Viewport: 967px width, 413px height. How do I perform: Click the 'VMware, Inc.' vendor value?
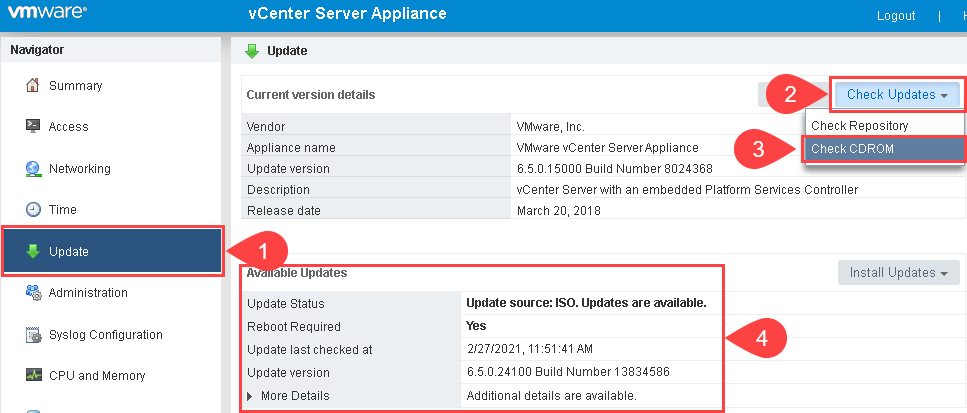click(550, 127)
